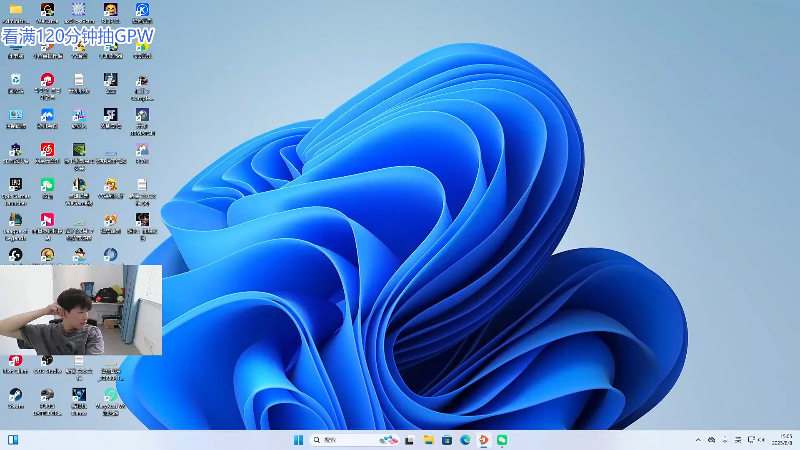
Task: Open the Steam desktop shortcut
Action: [15, 395]
